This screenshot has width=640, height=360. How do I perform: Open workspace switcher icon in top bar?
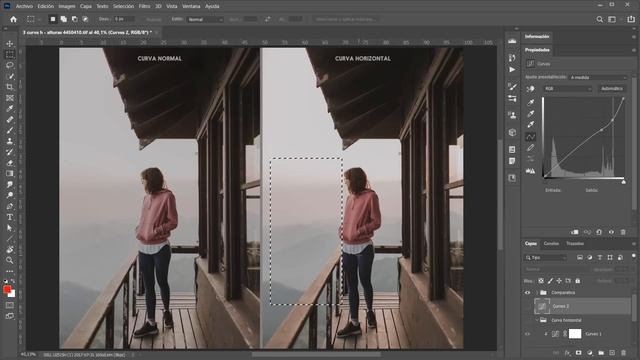pos(612,19)
